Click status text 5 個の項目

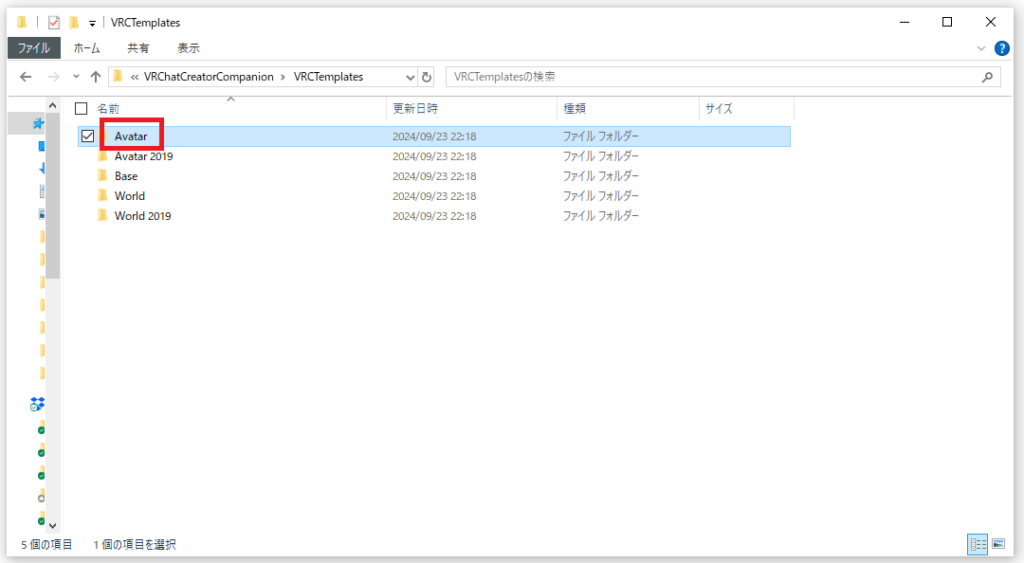pos(46,544)
